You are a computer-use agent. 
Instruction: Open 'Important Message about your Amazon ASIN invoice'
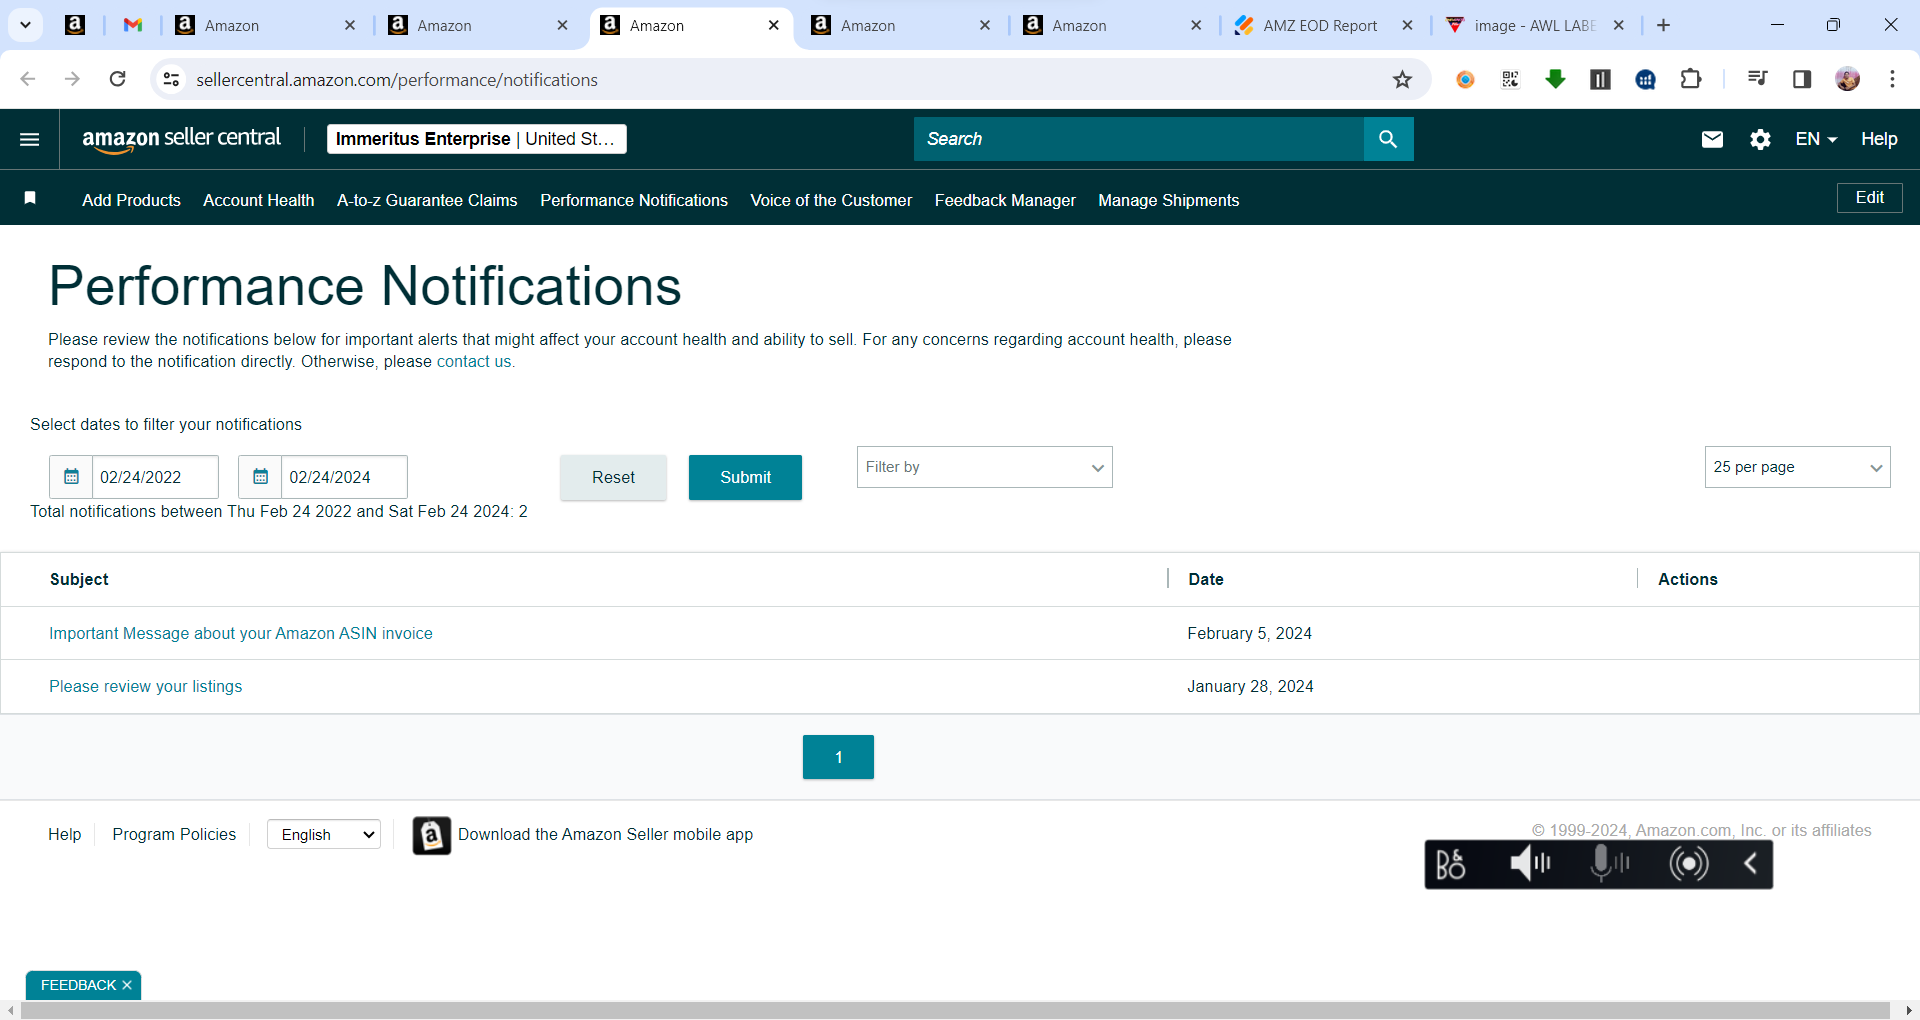click(241, 633)
